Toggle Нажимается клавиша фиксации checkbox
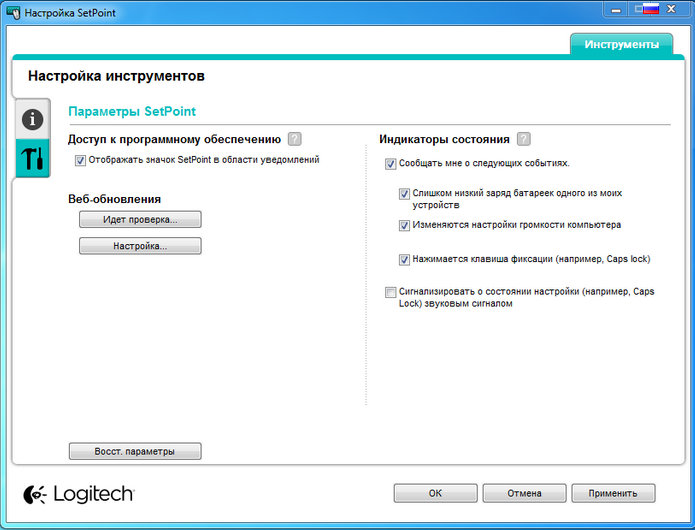695x530 pixels. [x=404, y=260]
